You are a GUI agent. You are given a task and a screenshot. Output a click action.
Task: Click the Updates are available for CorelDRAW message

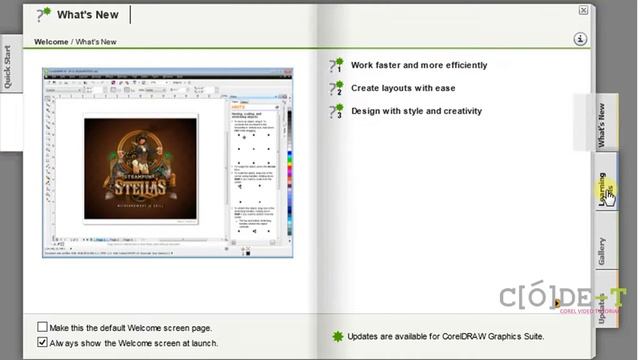tap(445, 337)
